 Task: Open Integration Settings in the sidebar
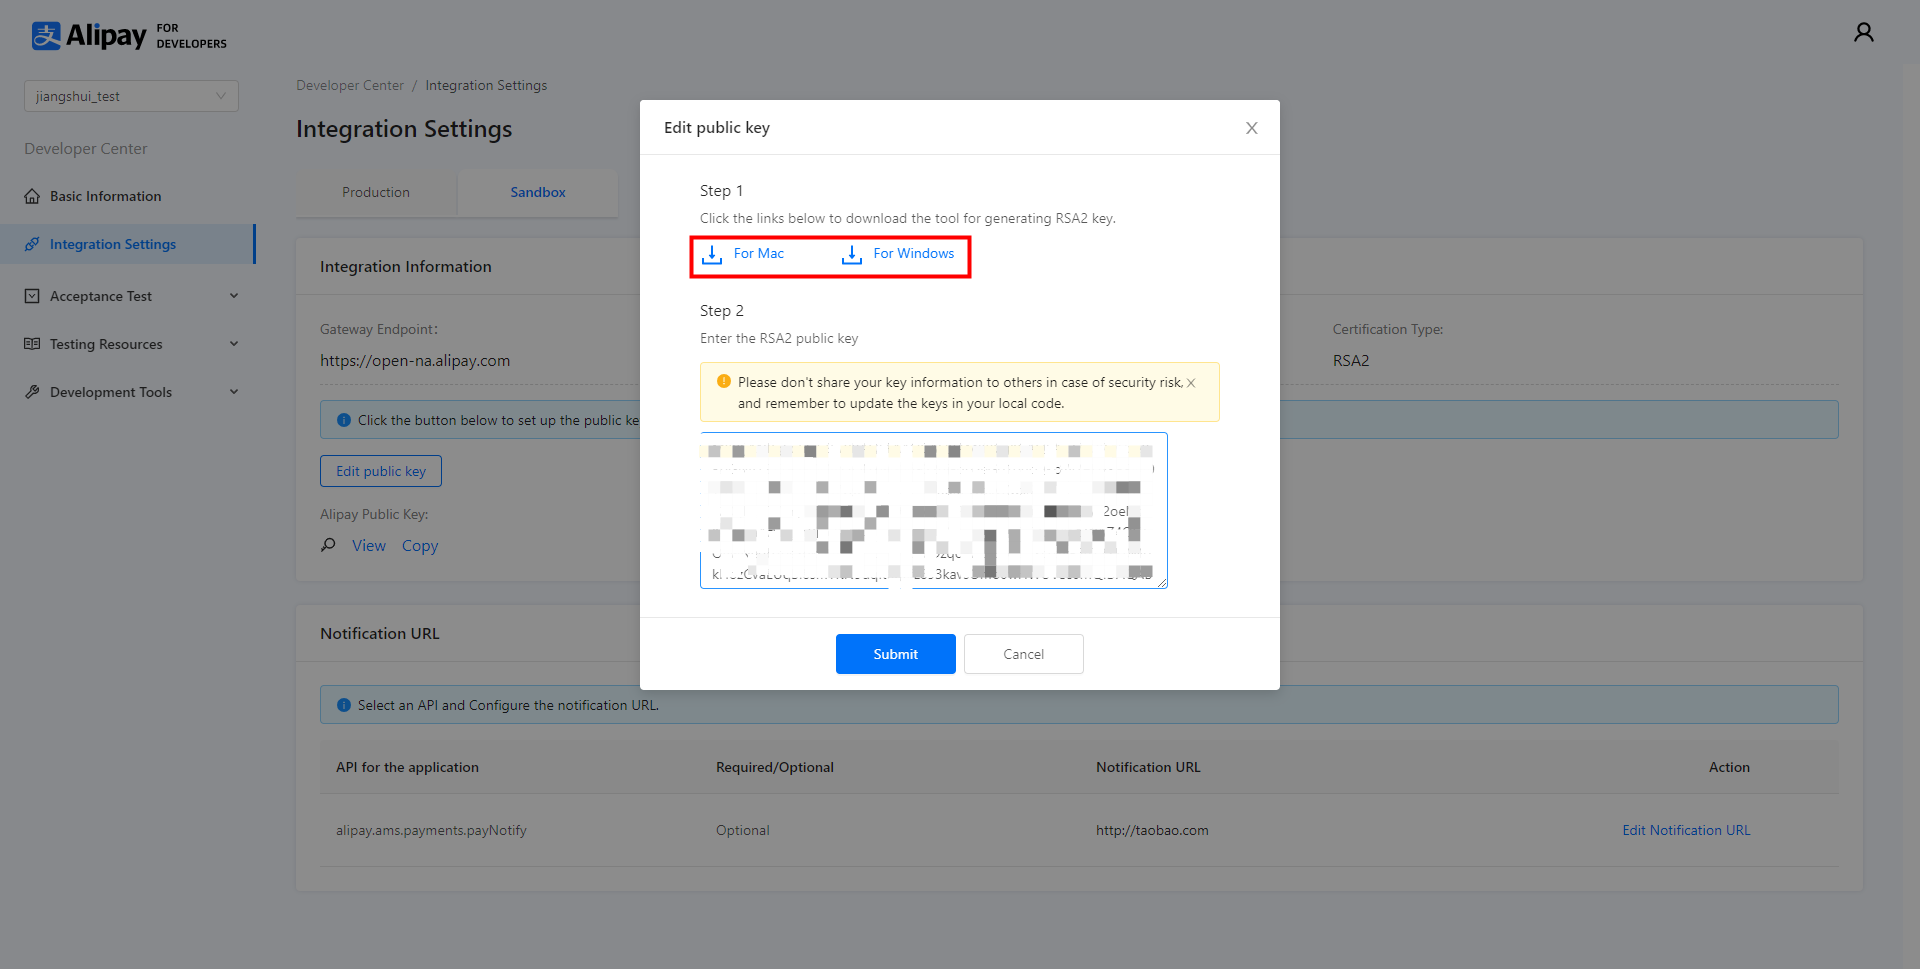pos(112,244)
